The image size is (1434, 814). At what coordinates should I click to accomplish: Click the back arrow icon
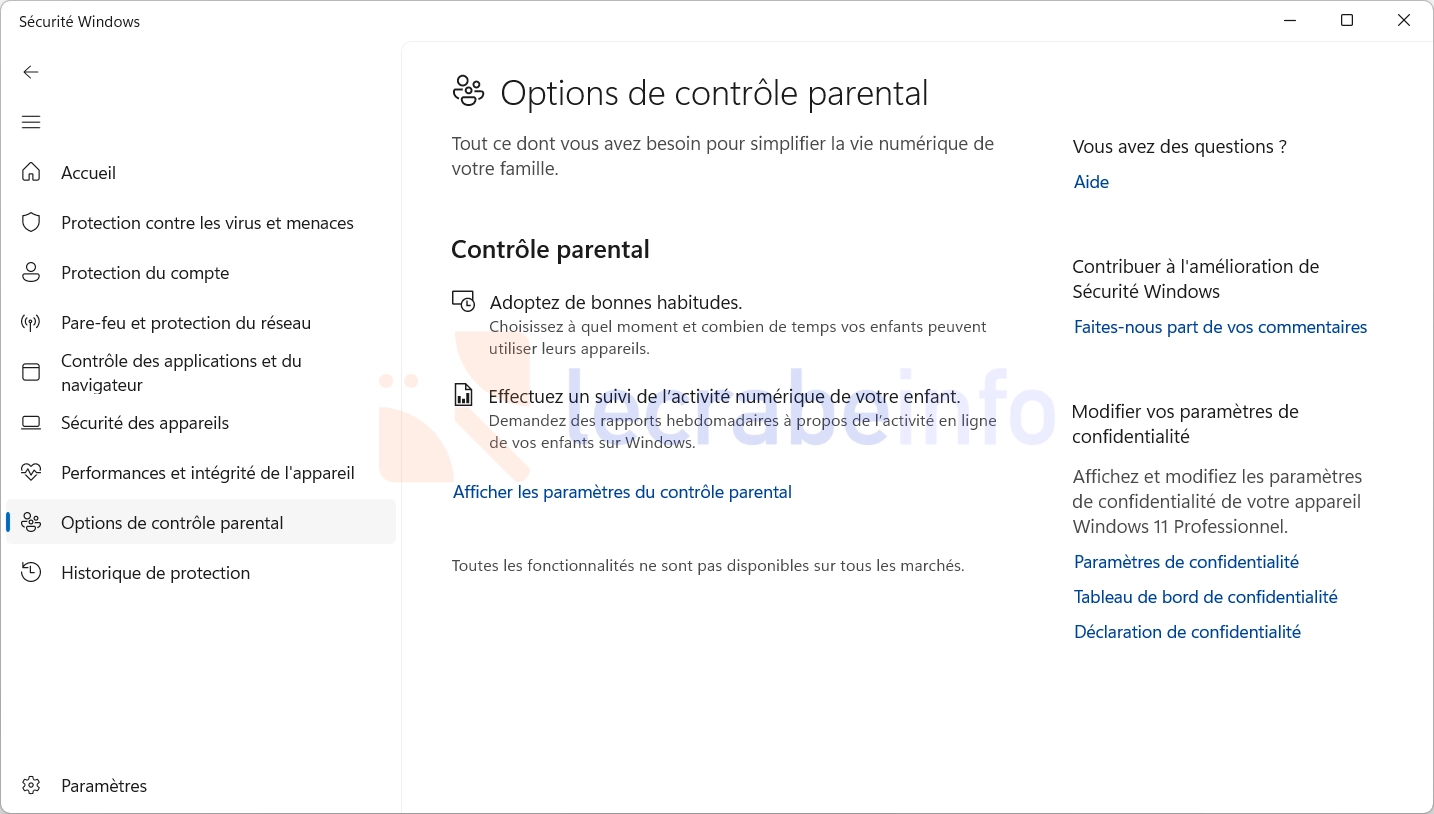(x=31, y=72)
